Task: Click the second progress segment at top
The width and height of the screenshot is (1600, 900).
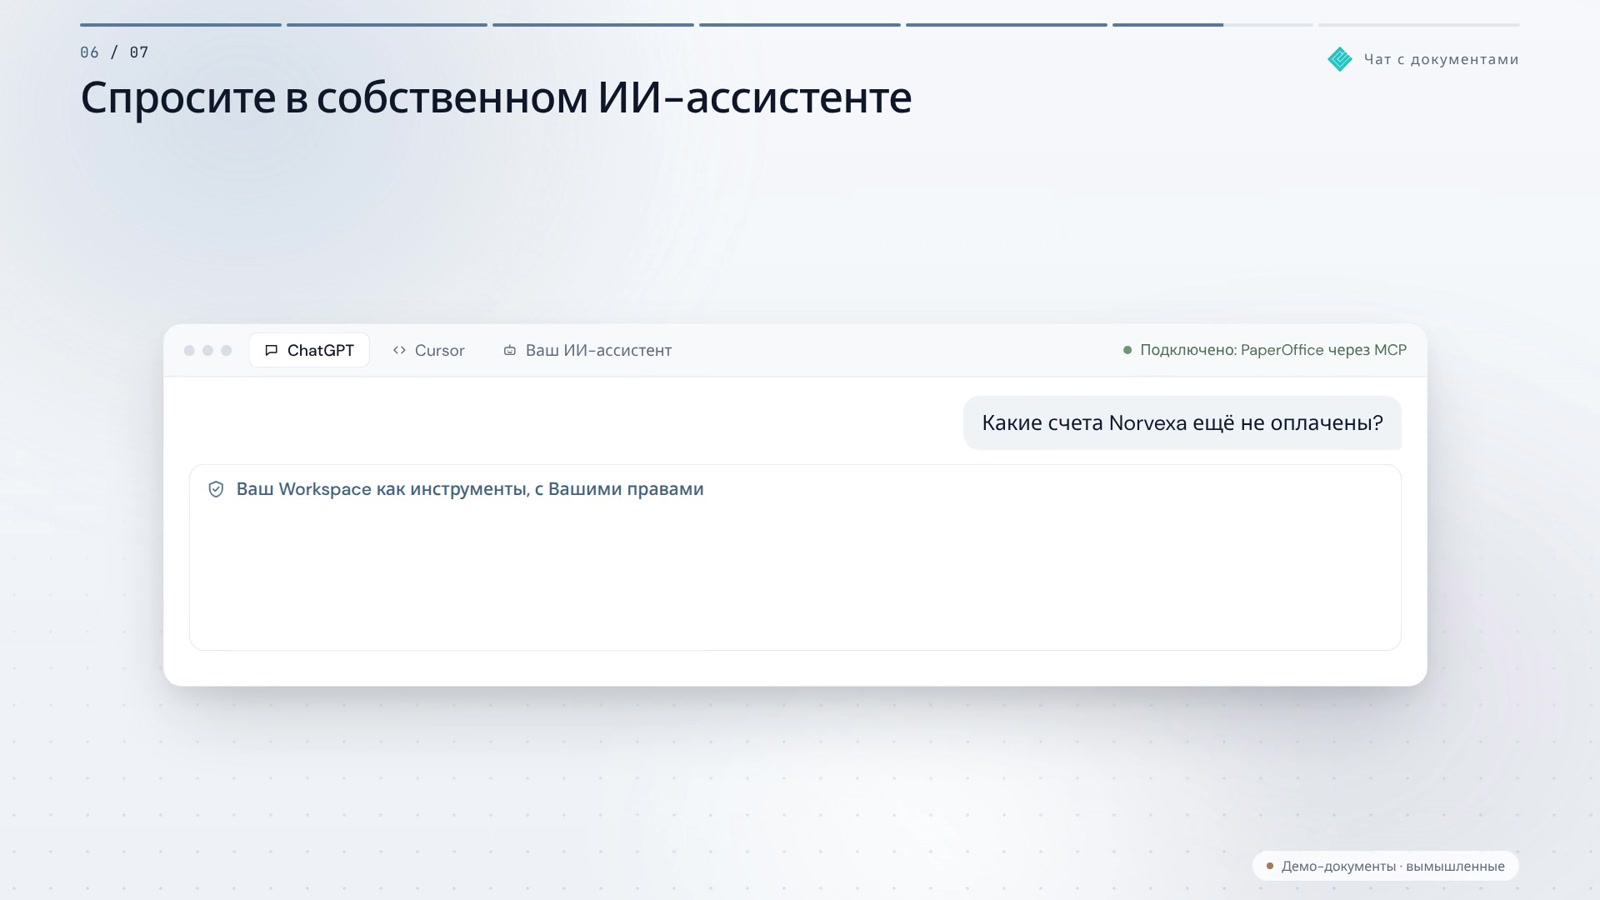Action: coord(387,24)
